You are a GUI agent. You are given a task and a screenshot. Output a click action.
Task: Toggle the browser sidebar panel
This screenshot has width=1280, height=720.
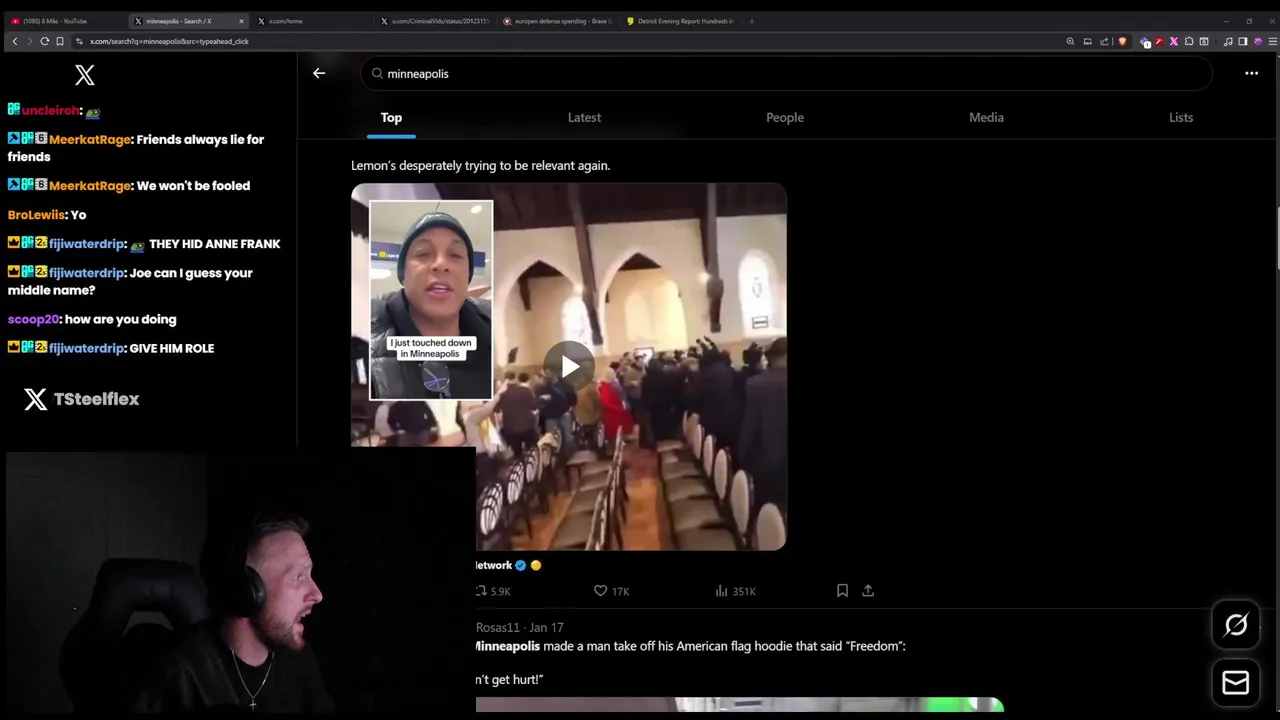coord(1243,41)
